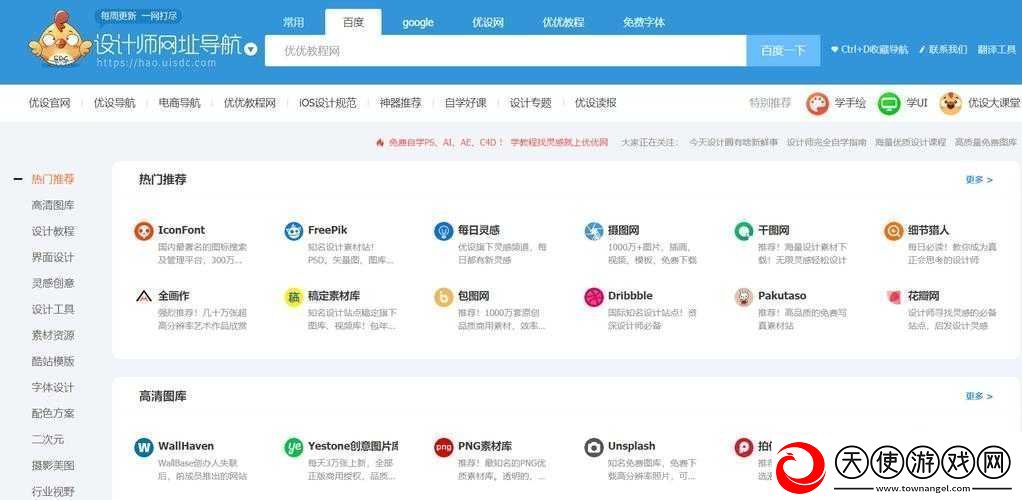The width and height of the screenshot is (1022, 500).
Task: Click the 优设大课堂 mascot icon
Action: 951,103
